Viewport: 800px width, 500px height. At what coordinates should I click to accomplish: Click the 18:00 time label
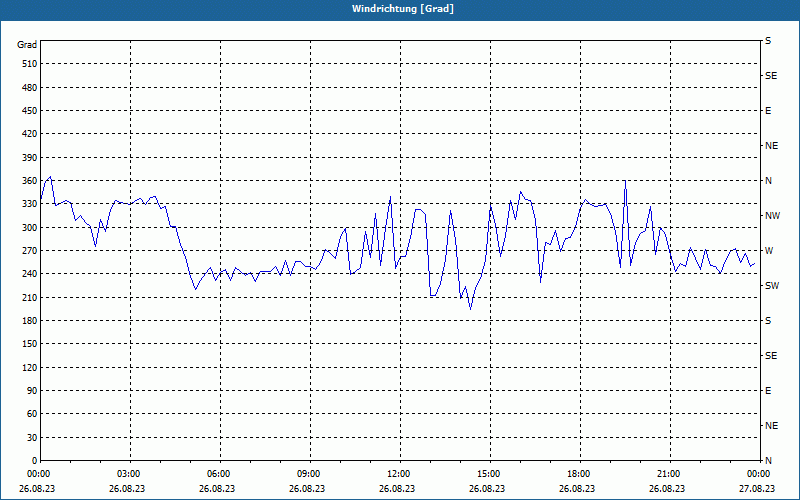(577, 474)
